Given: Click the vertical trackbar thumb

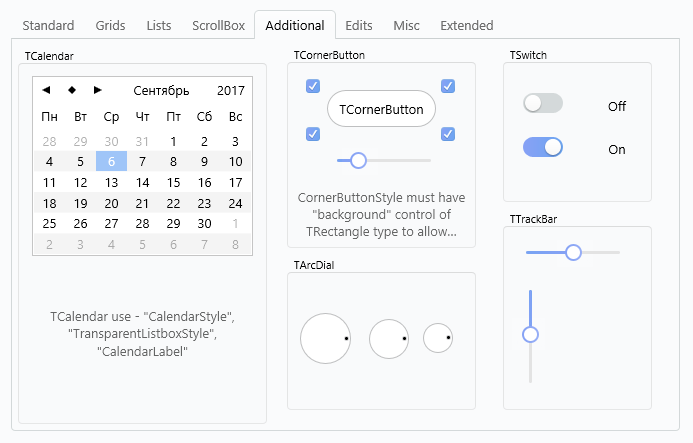Looking at the screenshot, I should [x=530, y=335].
